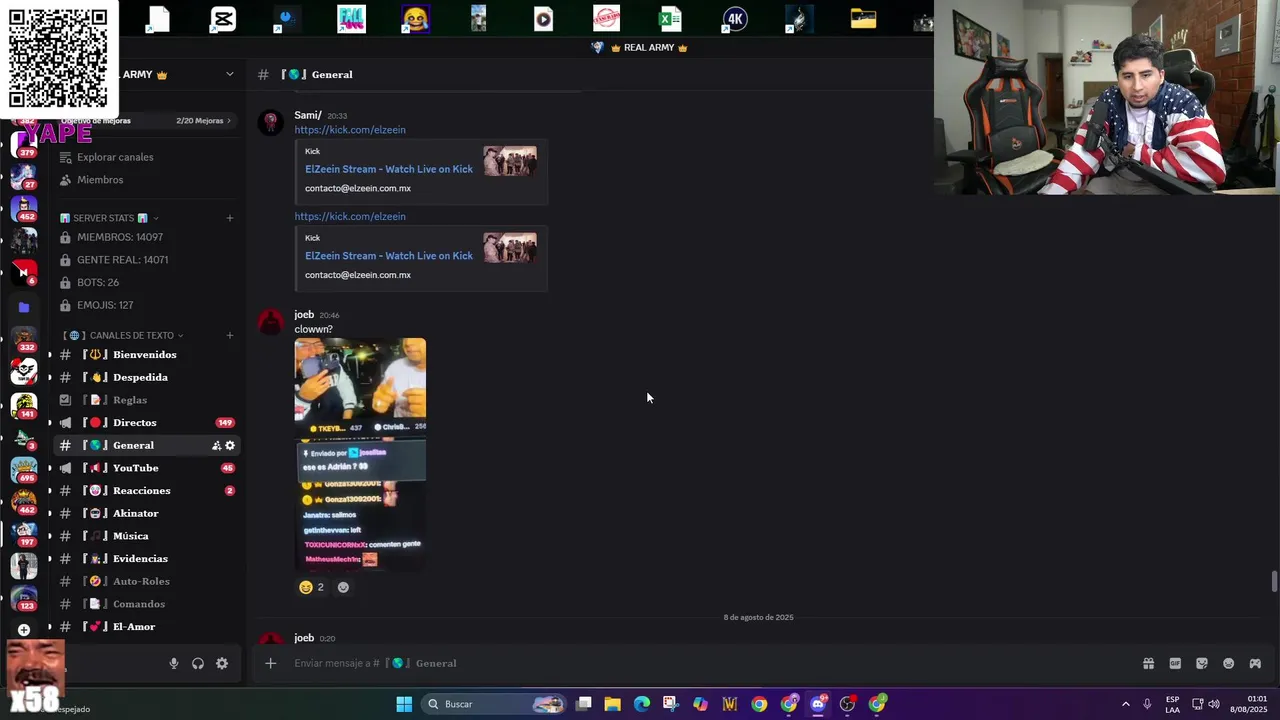Viewport: 1280px width, 720px height.
Task: Open the Directos announcement channel
Action: pyautogui.click(x=135, y=422)
